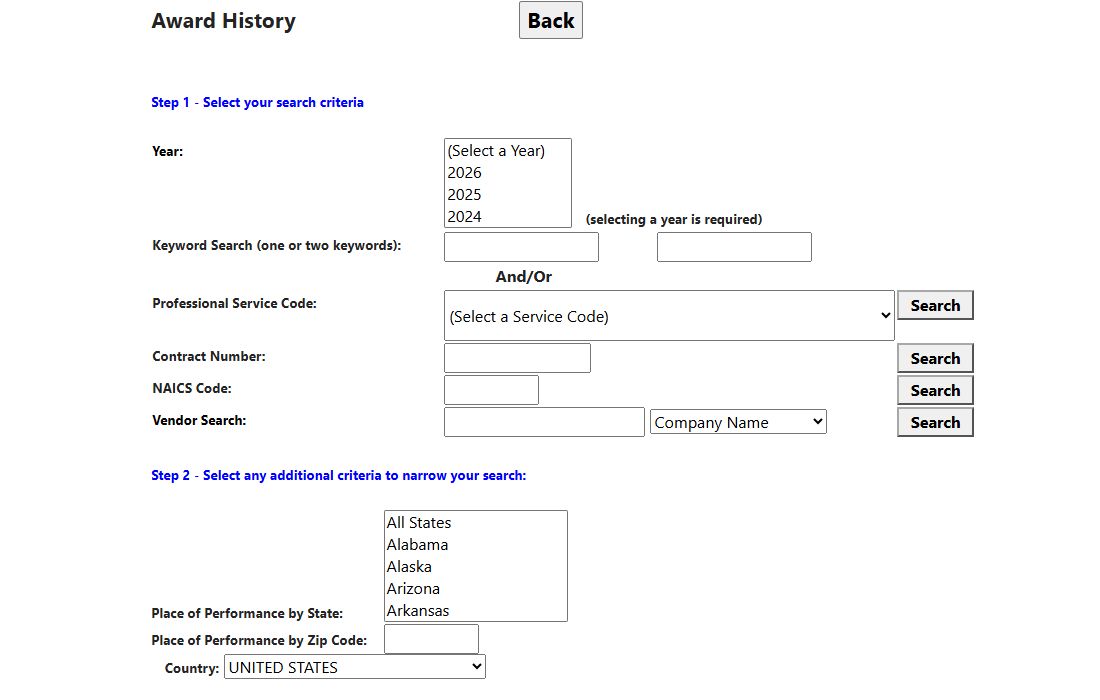Select All States in state list
This screenshot has width=1100, height=700.
point(476,523)
